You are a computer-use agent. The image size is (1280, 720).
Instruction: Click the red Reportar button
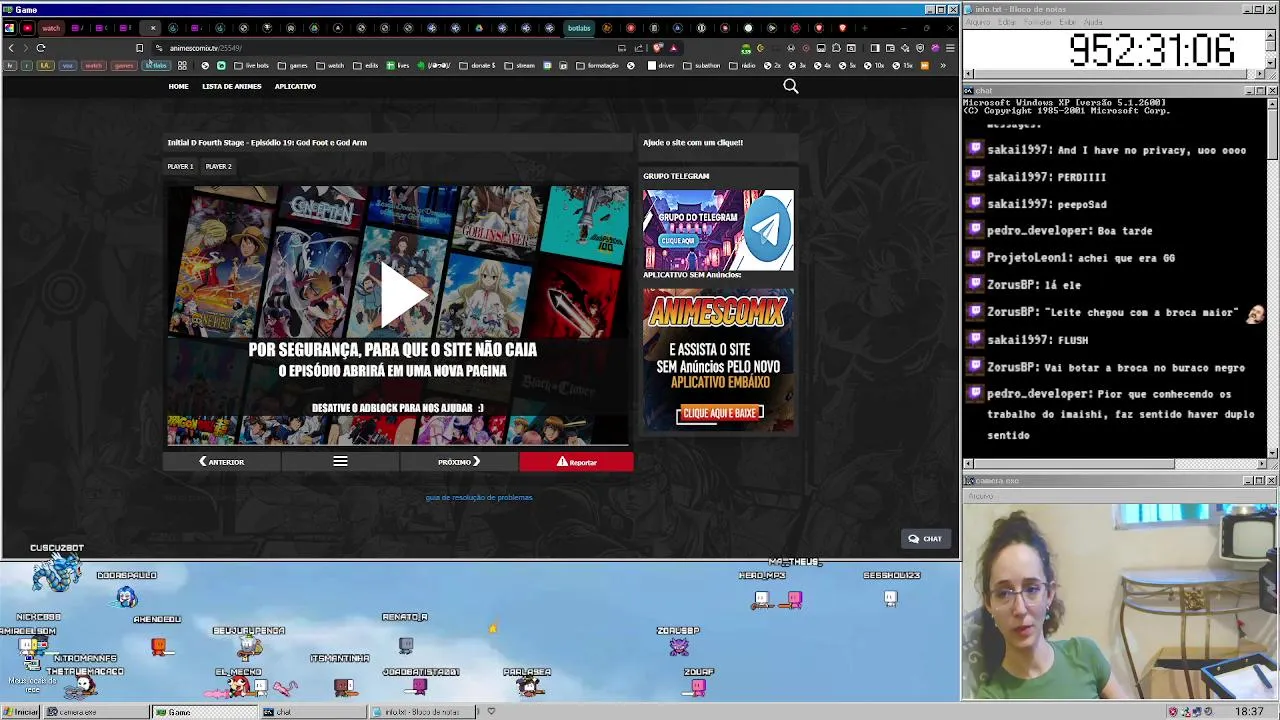coord(576,462)
